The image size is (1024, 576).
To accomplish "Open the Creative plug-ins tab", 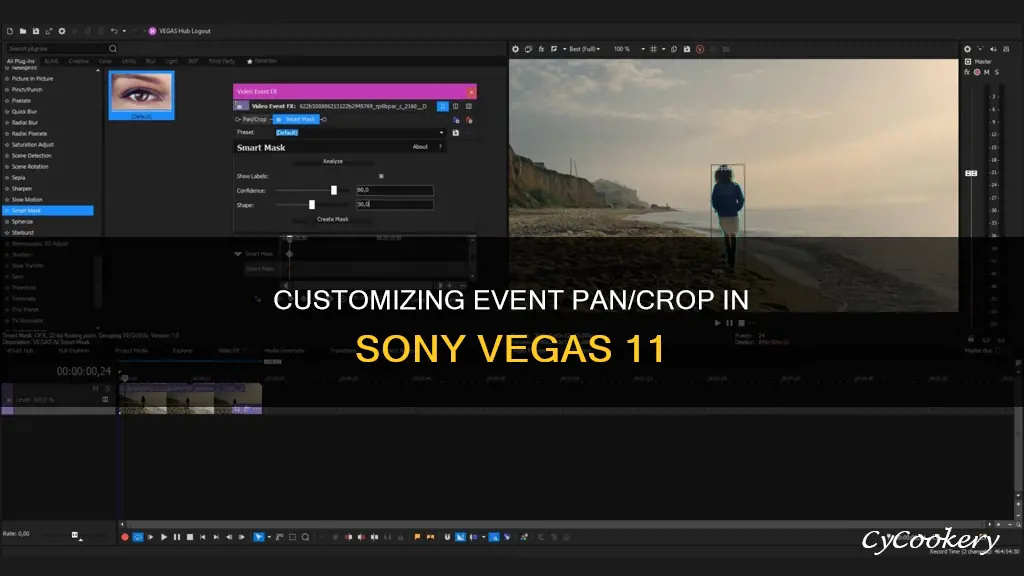I will 79,61.
